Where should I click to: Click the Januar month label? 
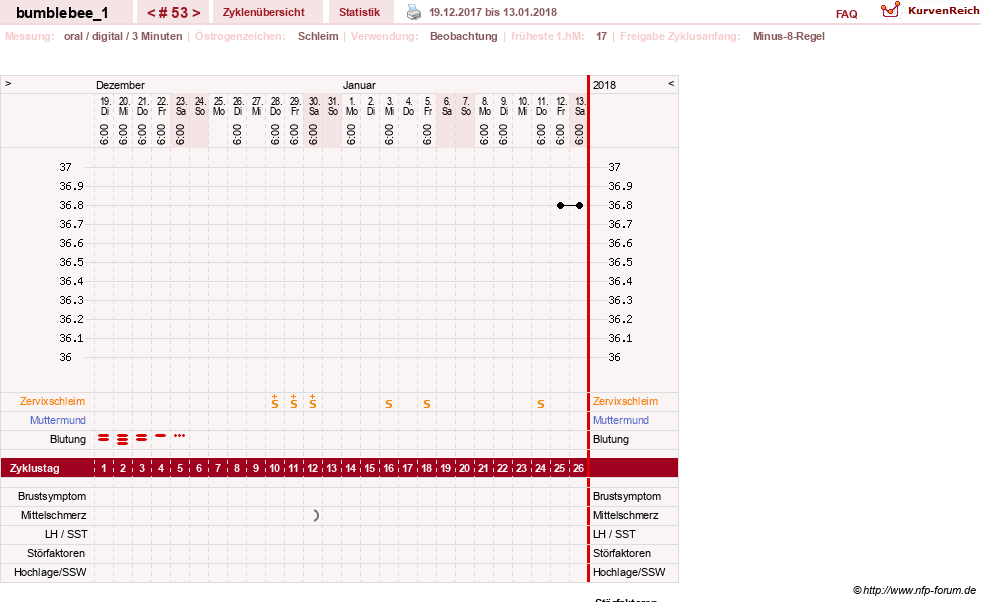(x=359, y=85)
